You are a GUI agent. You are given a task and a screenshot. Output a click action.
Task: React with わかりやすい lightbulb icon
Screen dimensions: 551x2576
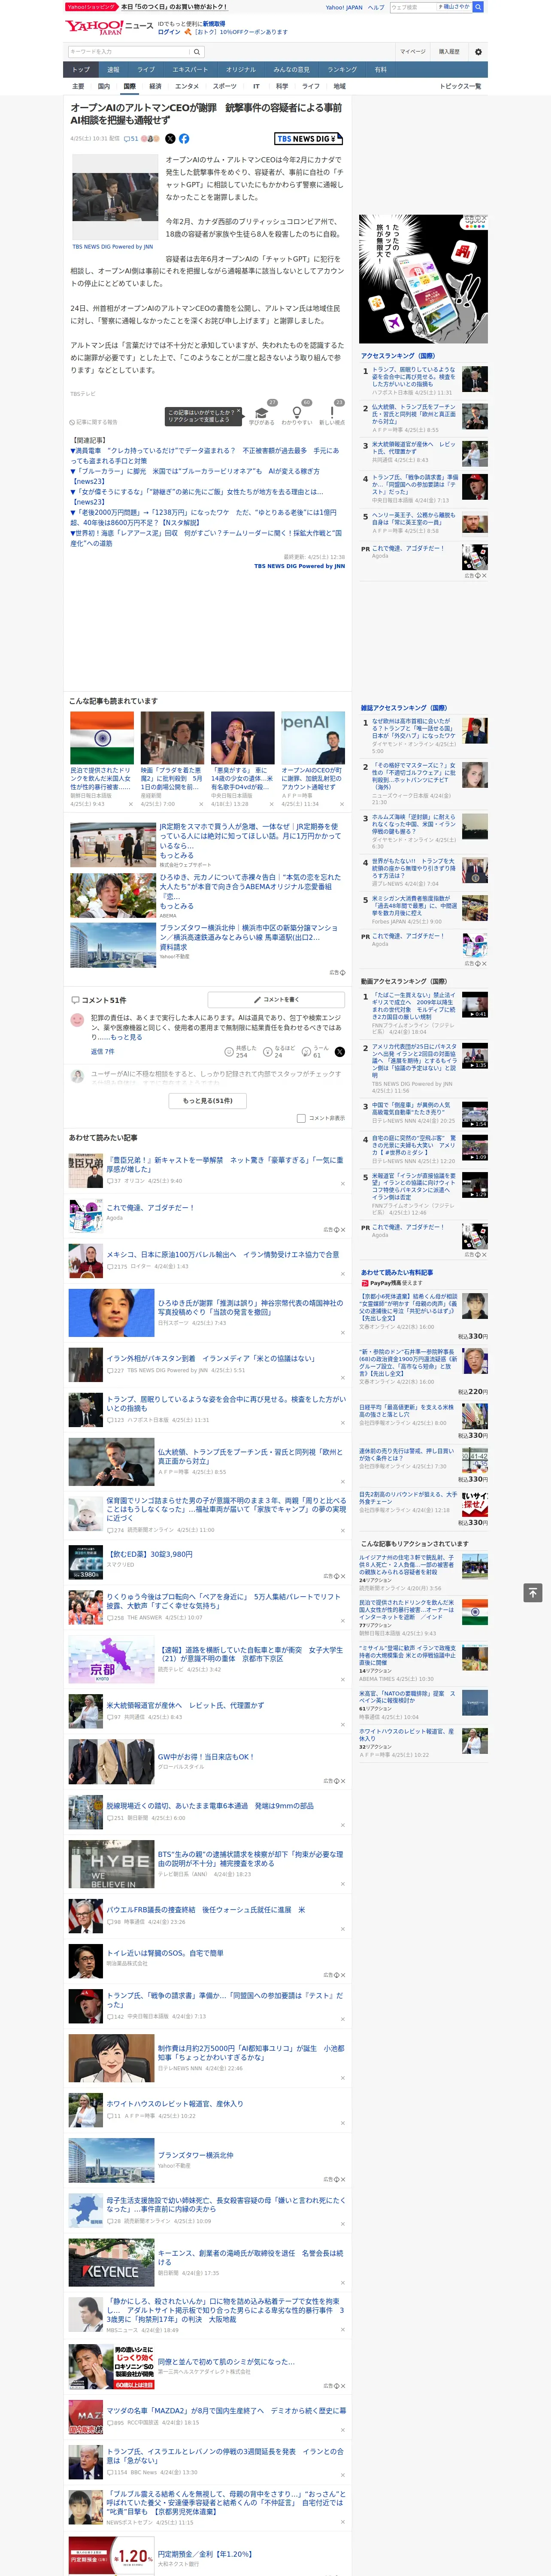[x=296, y=412]
